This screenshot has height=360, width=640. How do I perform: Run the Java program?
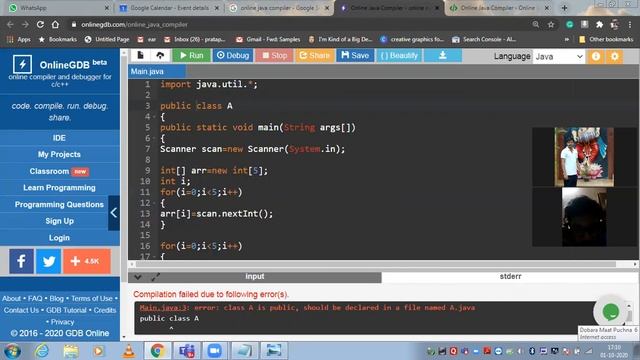pos(191,55)
